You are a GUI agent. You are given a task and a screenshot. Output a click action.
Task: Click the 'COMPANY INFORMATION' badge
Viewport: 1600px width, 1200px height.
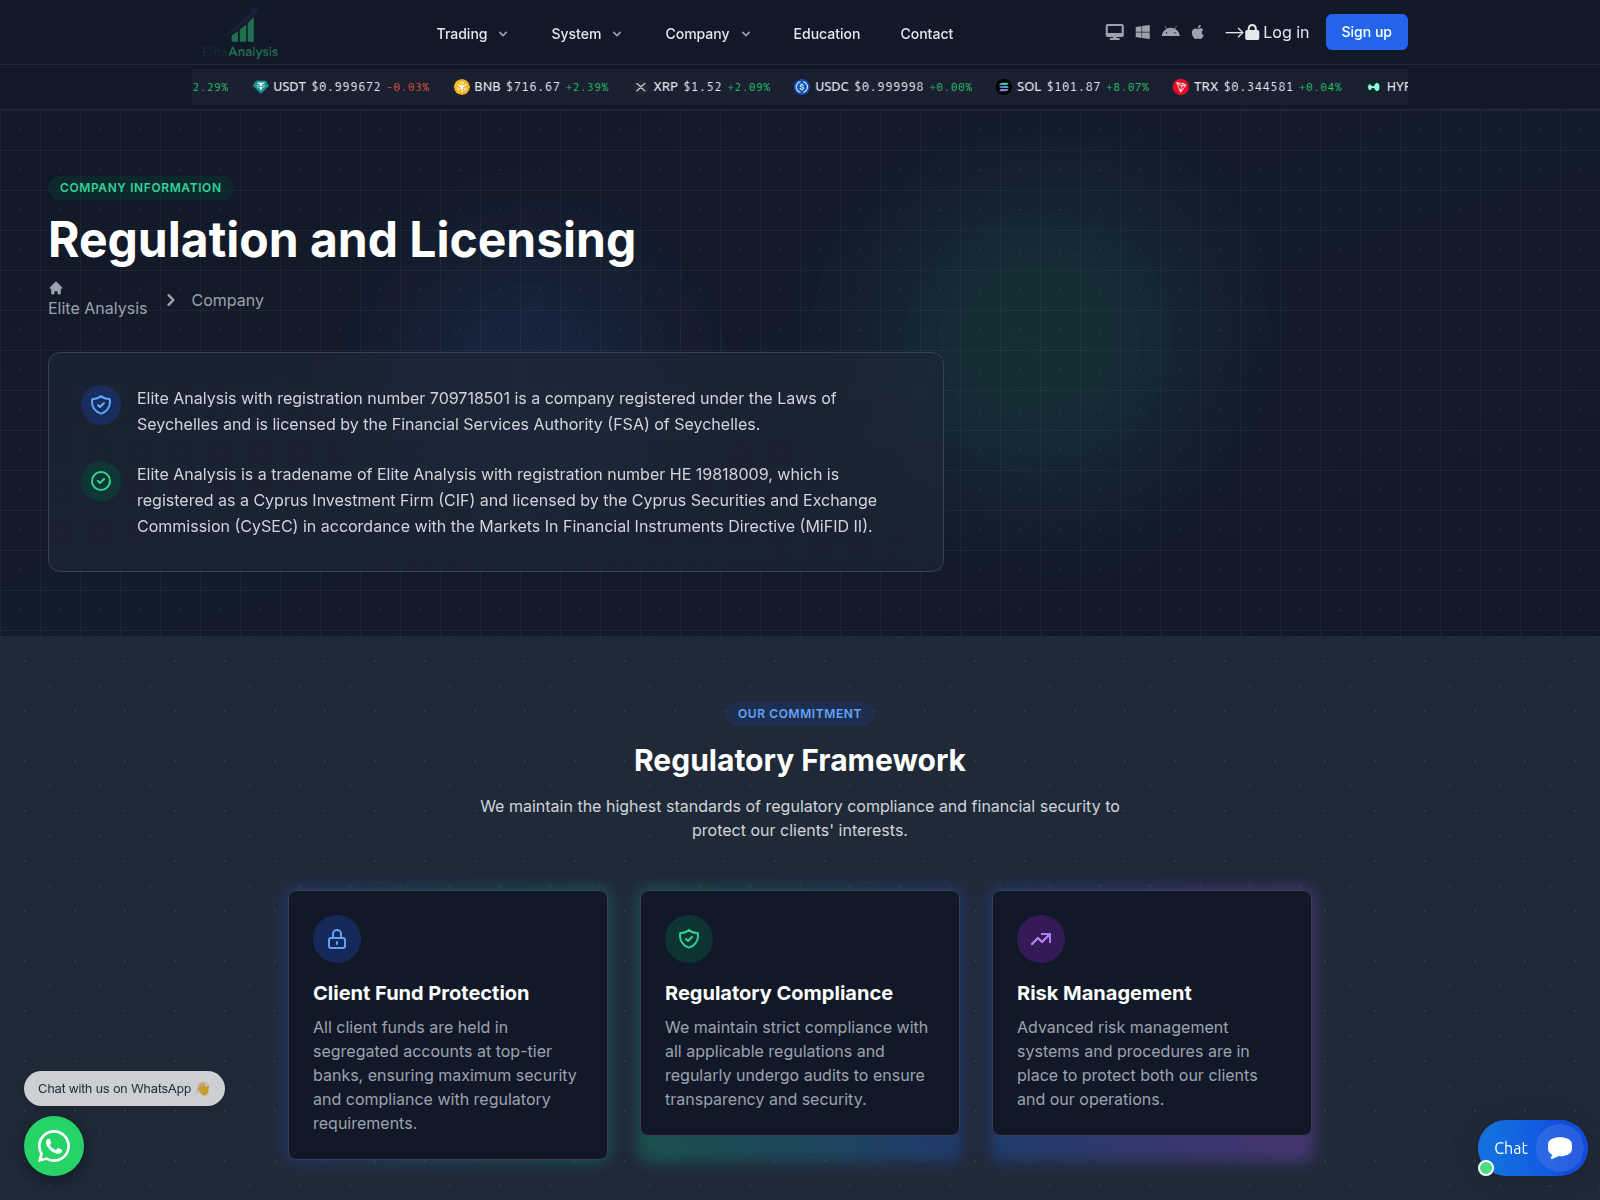coord(141,188)
